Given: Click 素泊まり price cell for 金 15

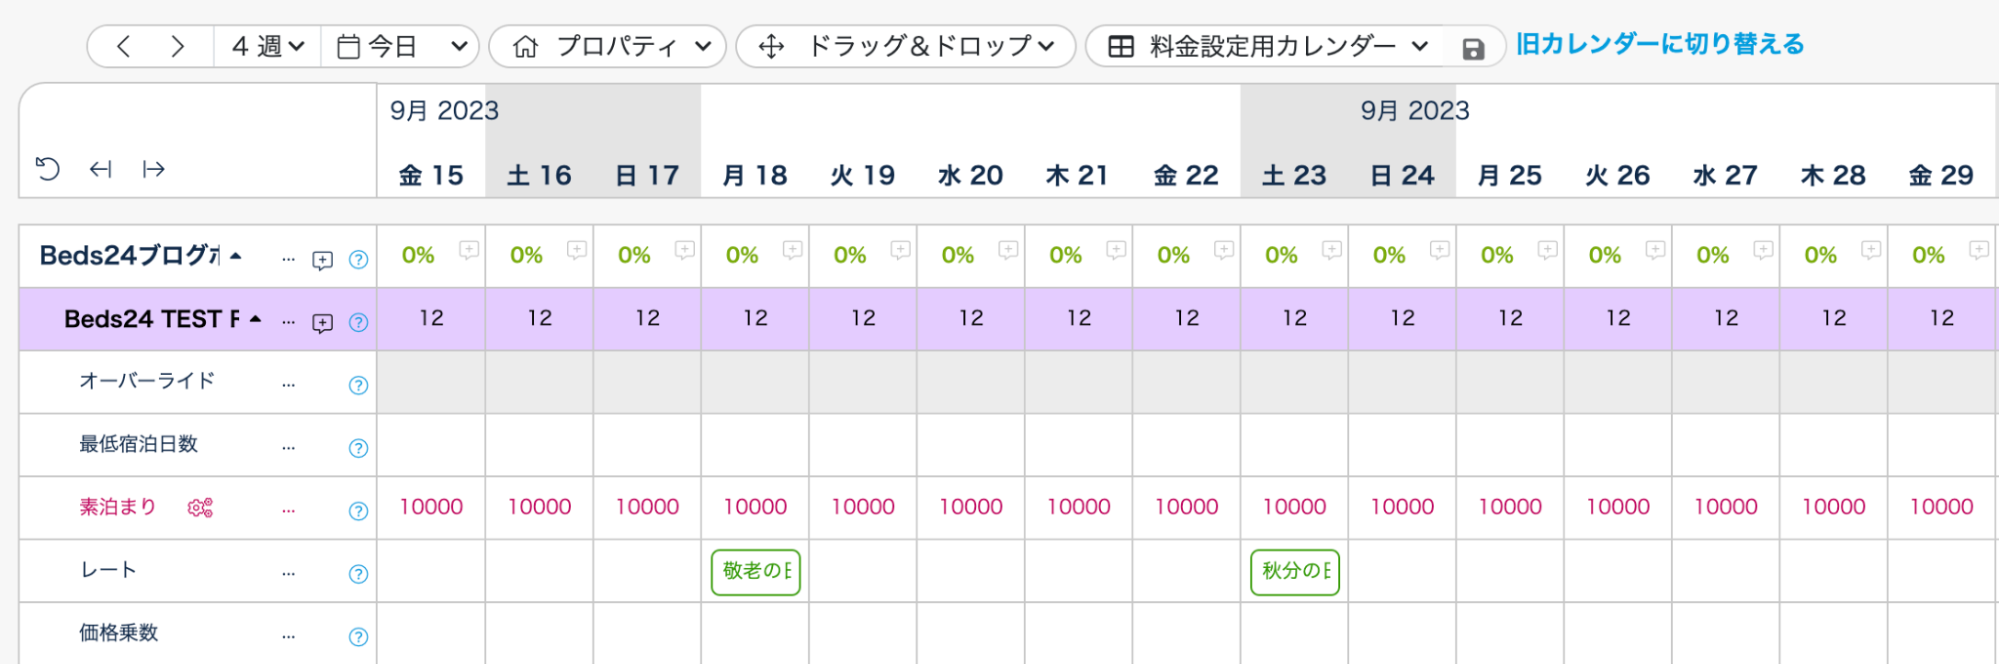Looking at the screenshot, I should point(431,507).
